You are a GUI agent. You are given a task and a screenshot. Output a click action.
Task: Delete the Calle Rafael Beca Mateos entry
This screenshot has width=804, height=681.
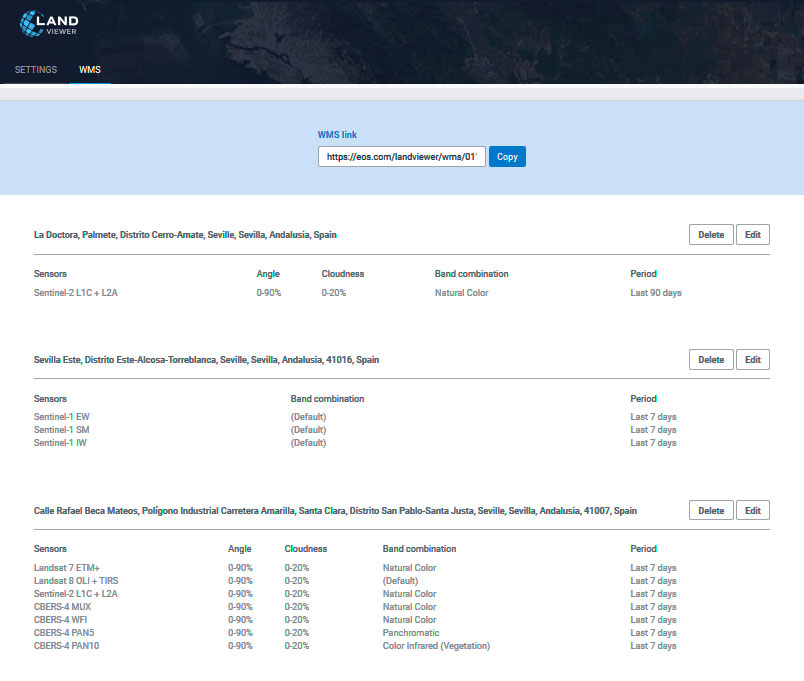coord(711,511)
